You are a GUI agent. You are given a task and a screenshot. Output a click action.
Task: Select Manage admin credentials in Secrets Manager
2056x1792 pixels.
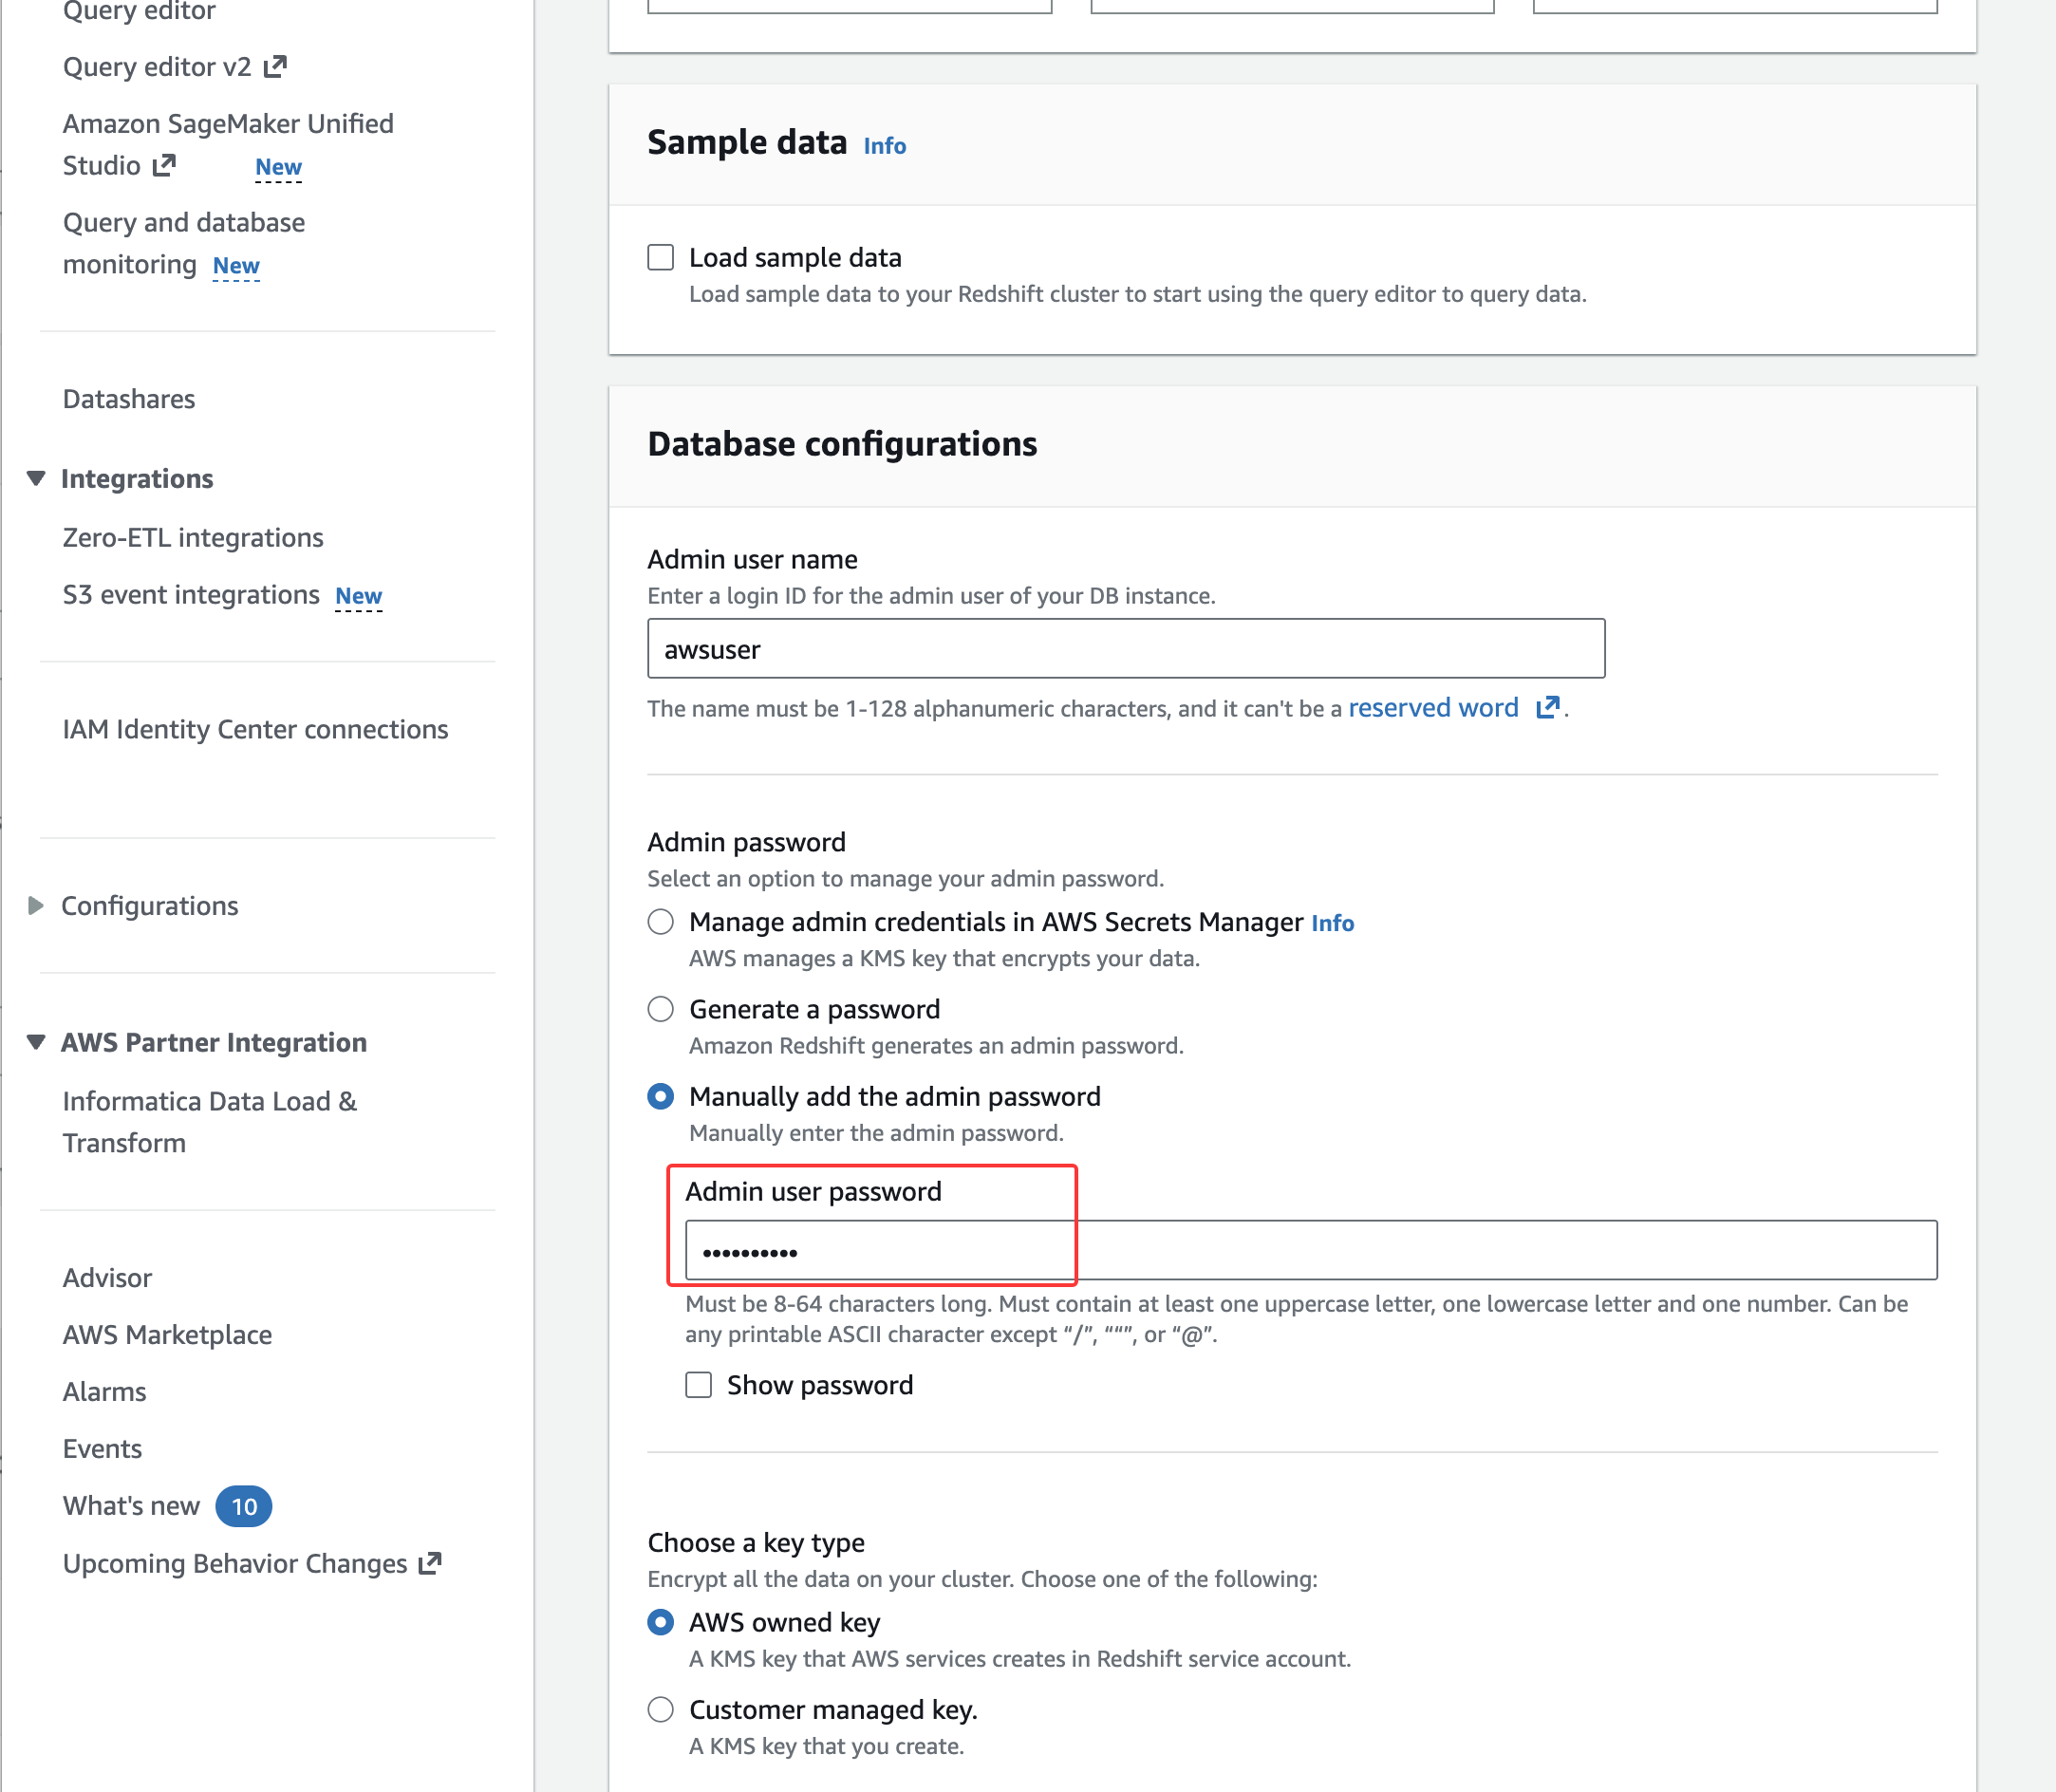(x=661, y=922)
